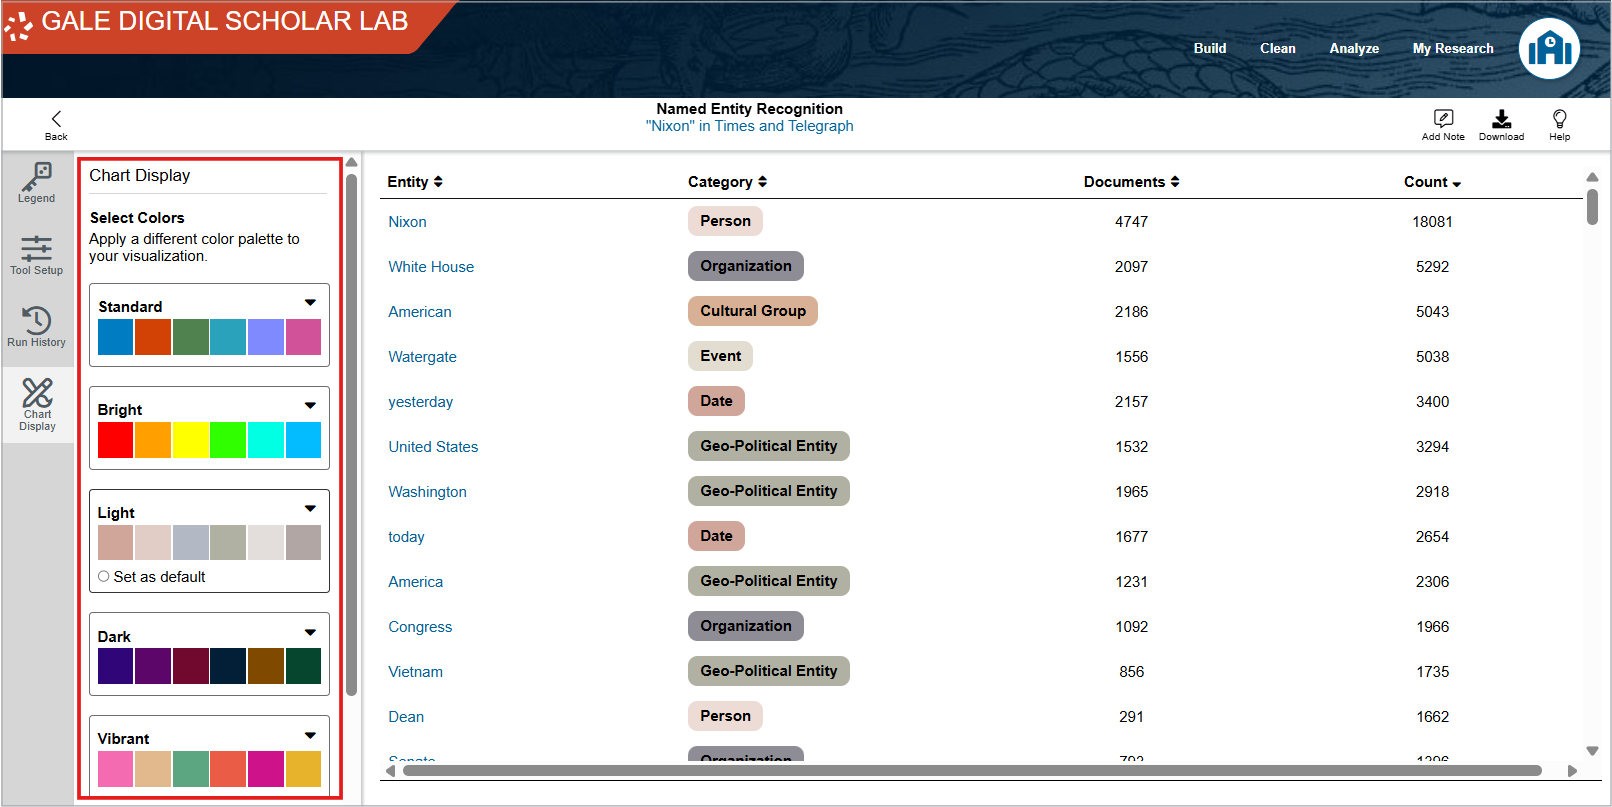Open the Washington entity link
This screenshot has height=807, width=1612.
pos(427,492)
